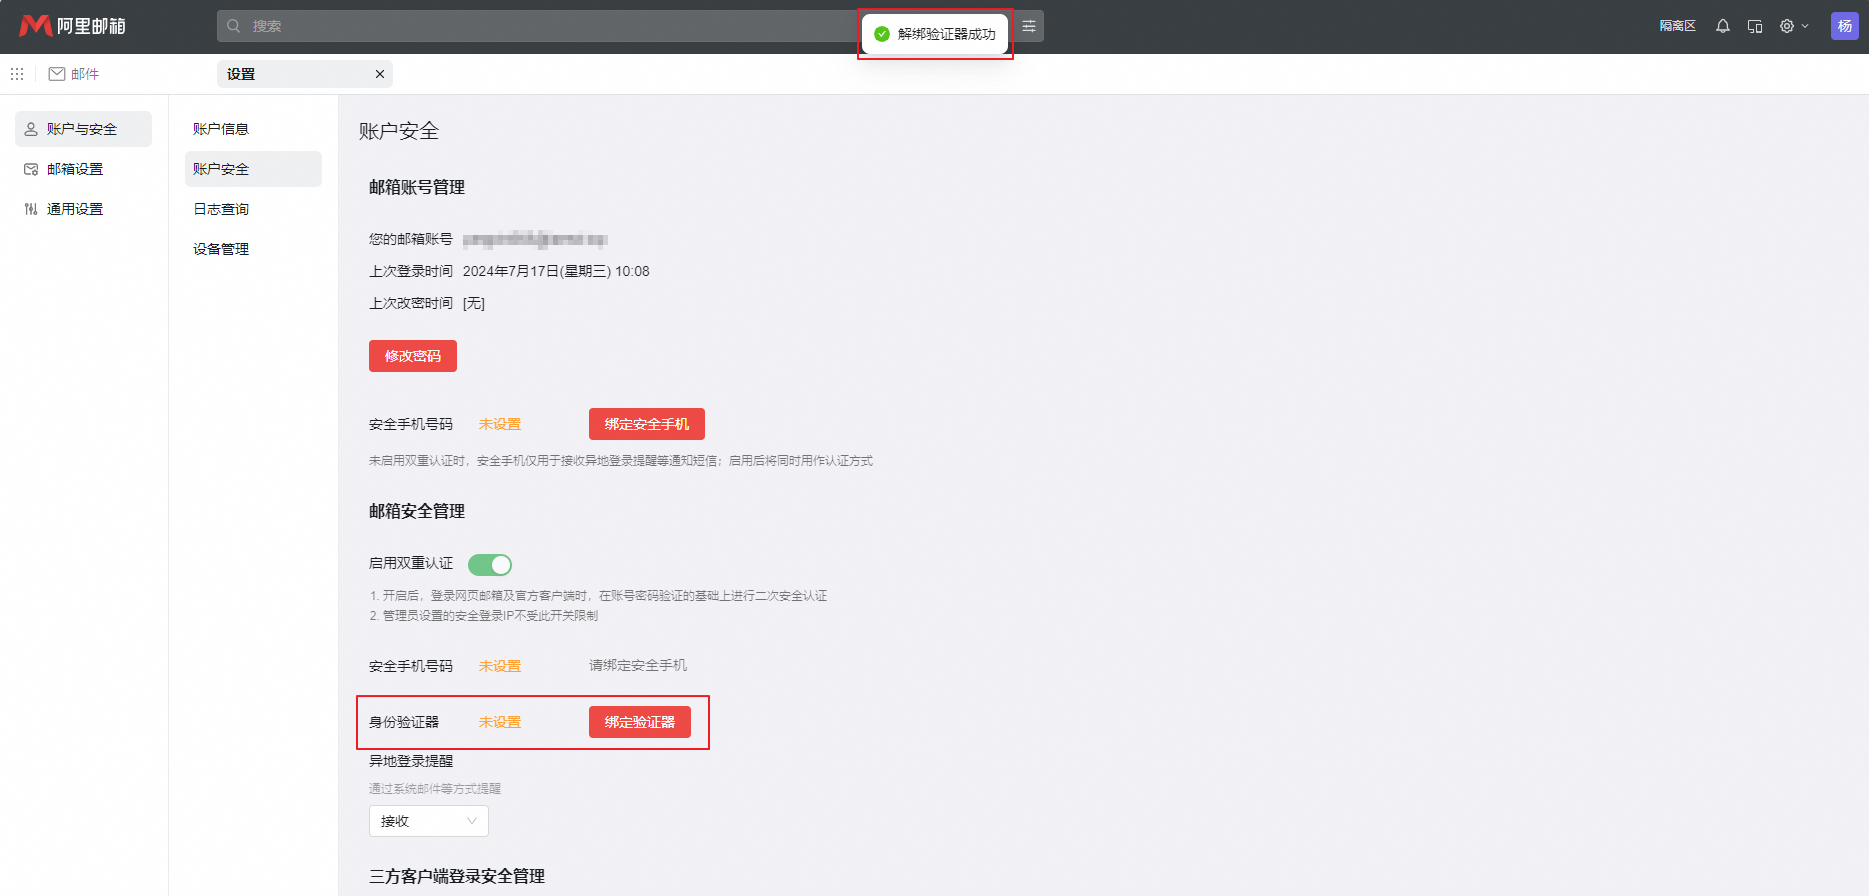Expand the 接收 login alert dropdown

pos(428,821)
